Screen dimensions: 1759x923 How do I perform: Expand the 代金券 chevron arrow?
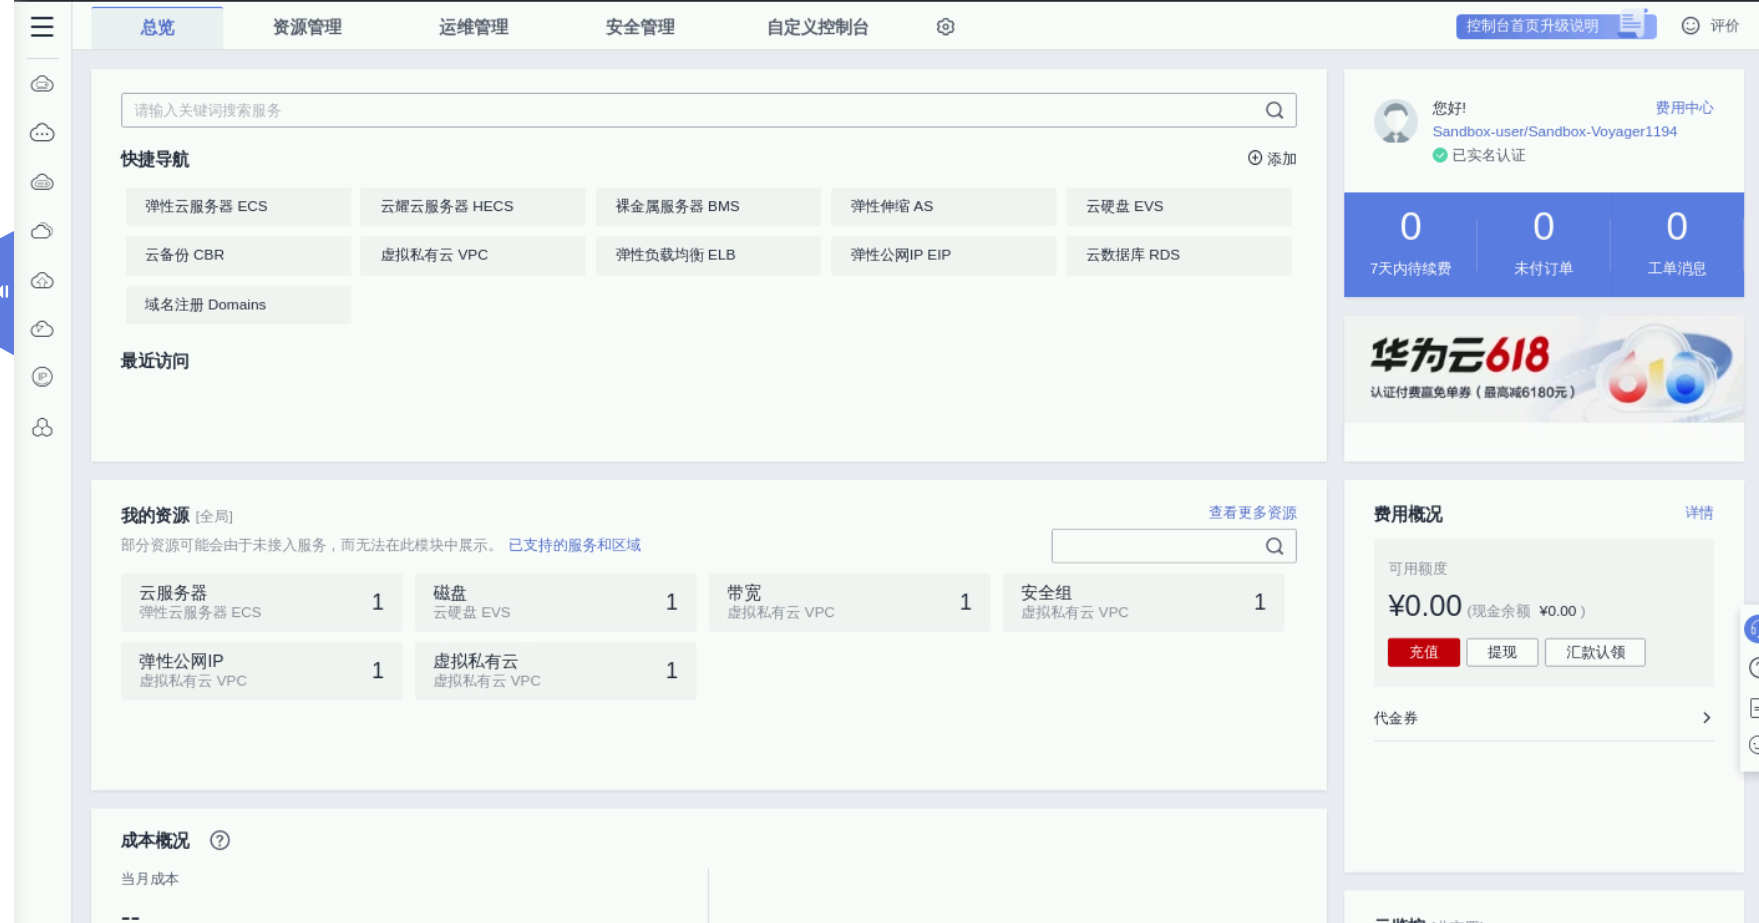click(1706, 718)
